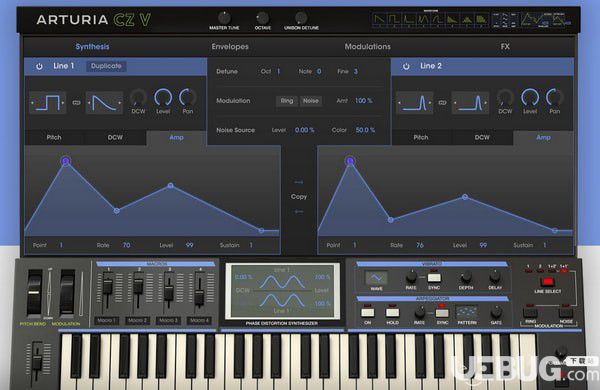Open Line 1 second waveform selector (sawtooth)
This screenshot has height=390, width=600.
click(104, 103)
